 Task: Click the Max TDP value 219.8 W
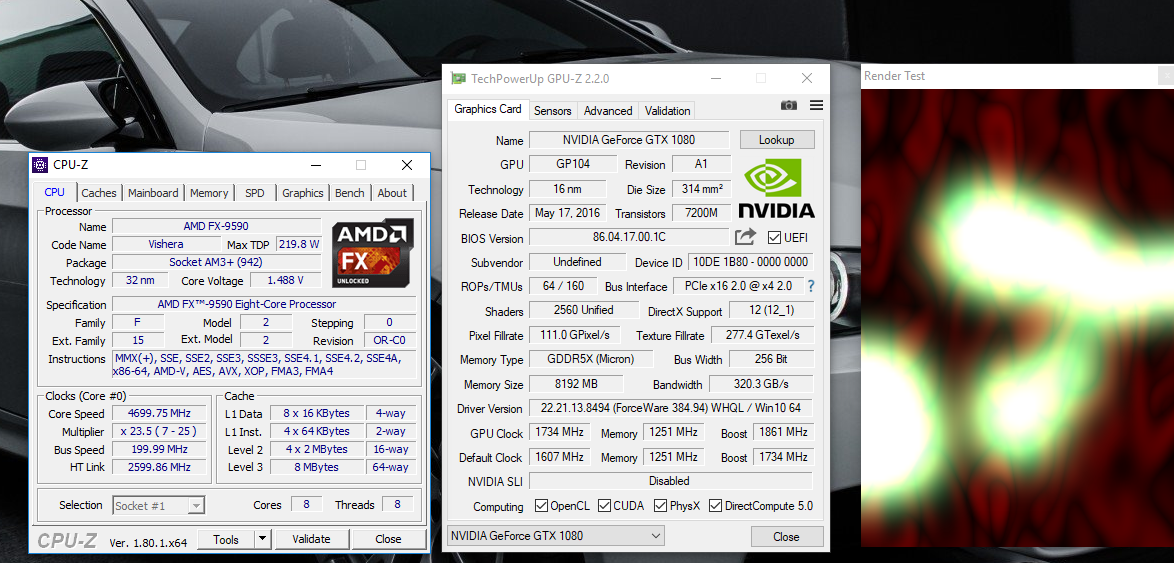tap(299, 244)
